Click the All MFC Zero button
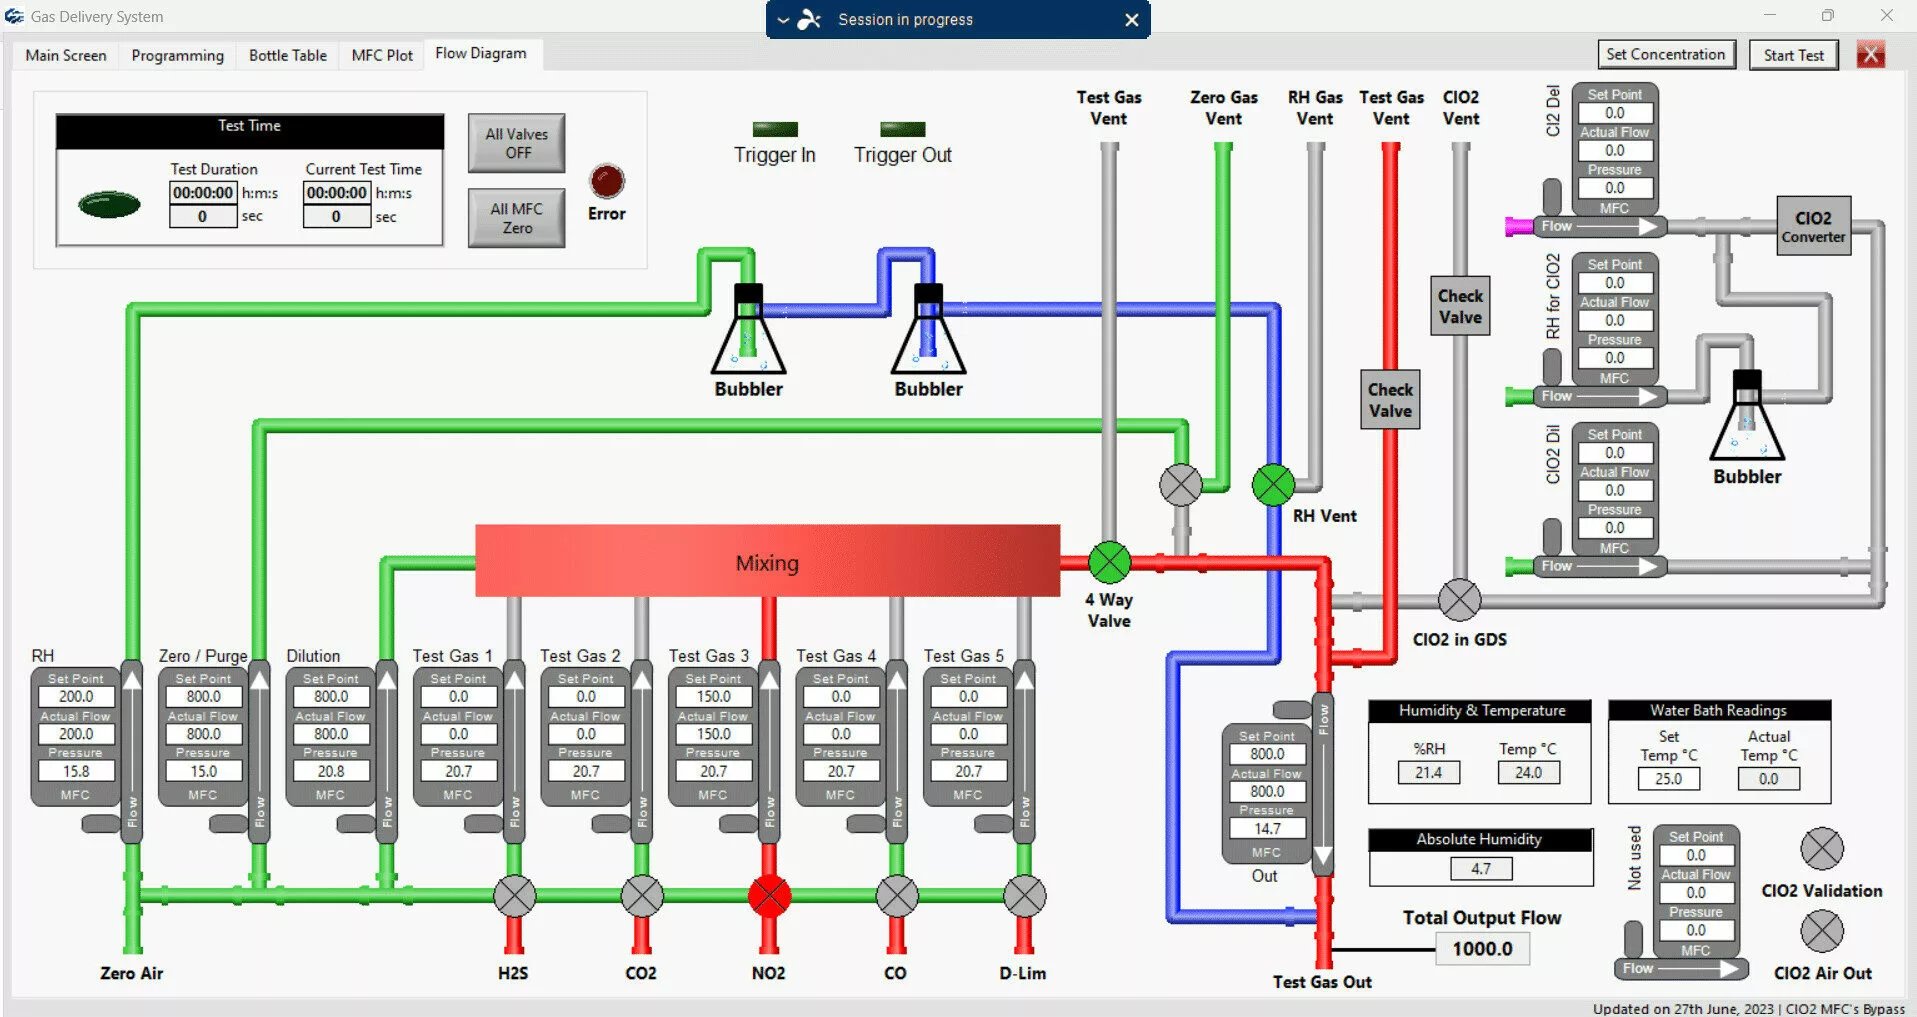 pyautogui.click(x=517, y=218)
